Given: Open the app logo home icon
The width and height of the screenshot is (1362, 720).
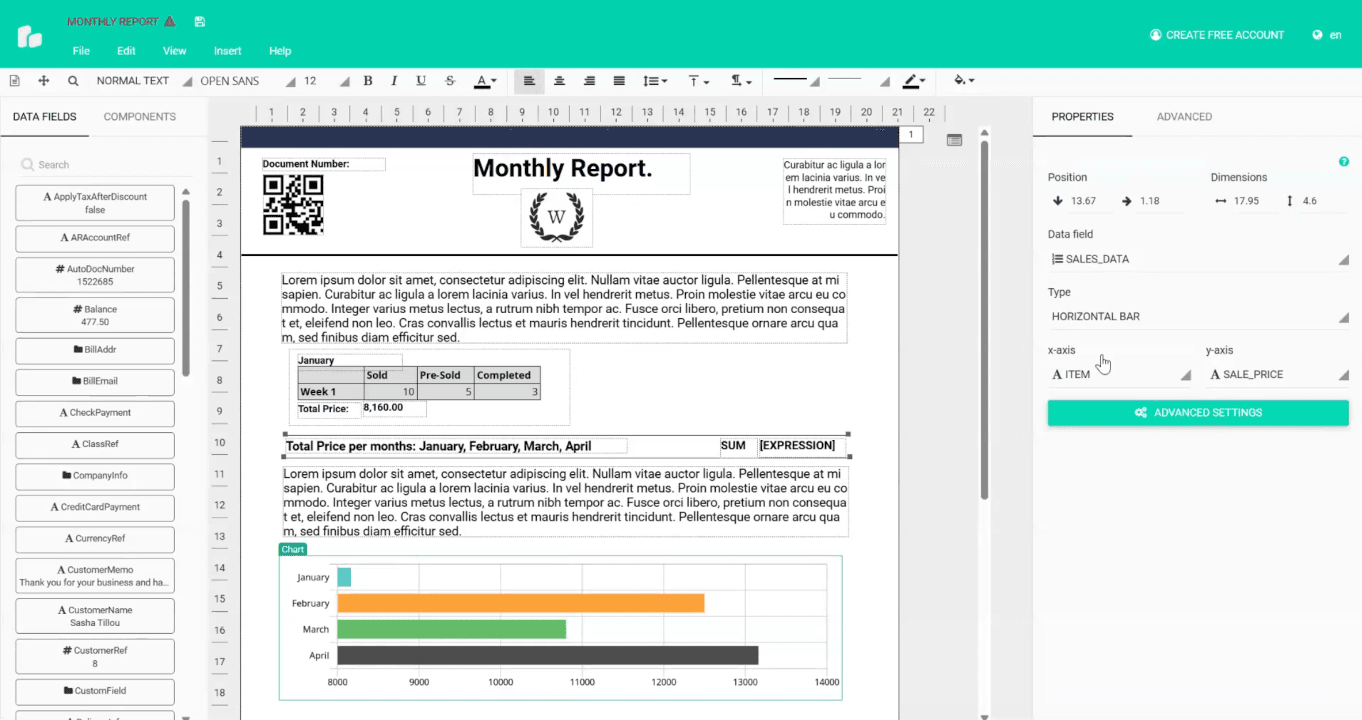Looking at the screenshot, I should tap(30, 36).
